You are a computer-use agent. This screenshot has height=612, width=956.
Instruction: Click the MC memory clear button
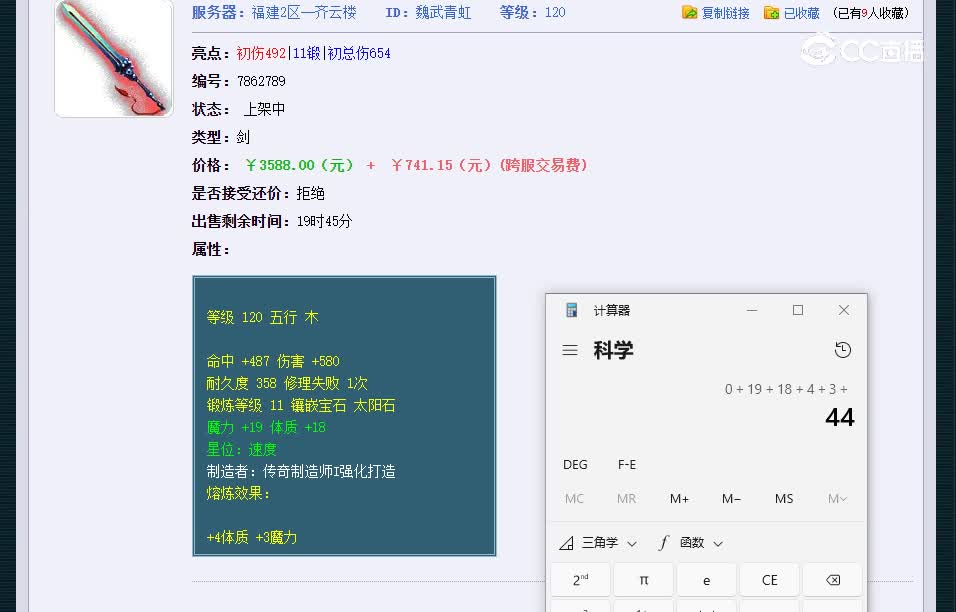574,499
